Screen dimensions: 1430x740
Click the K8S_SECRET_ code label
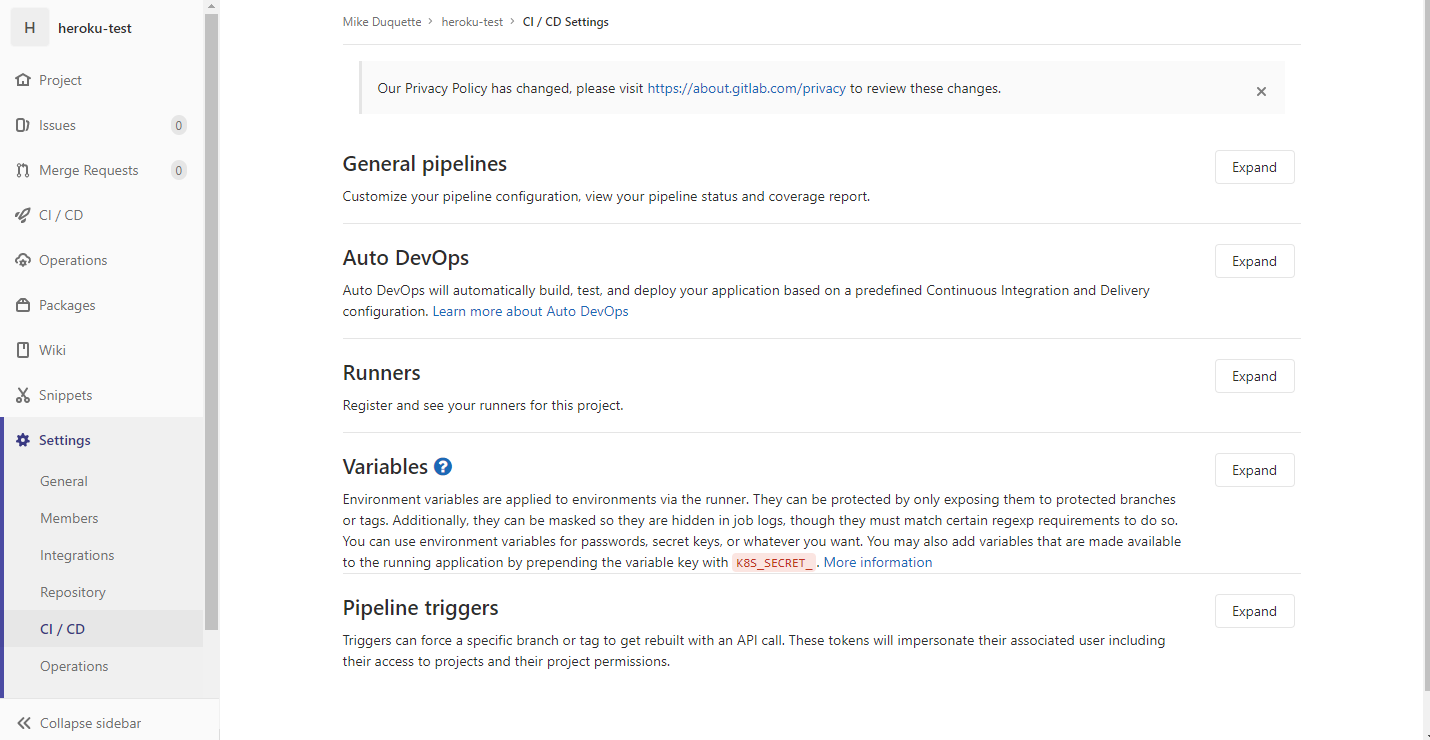(x=774, y=563)
